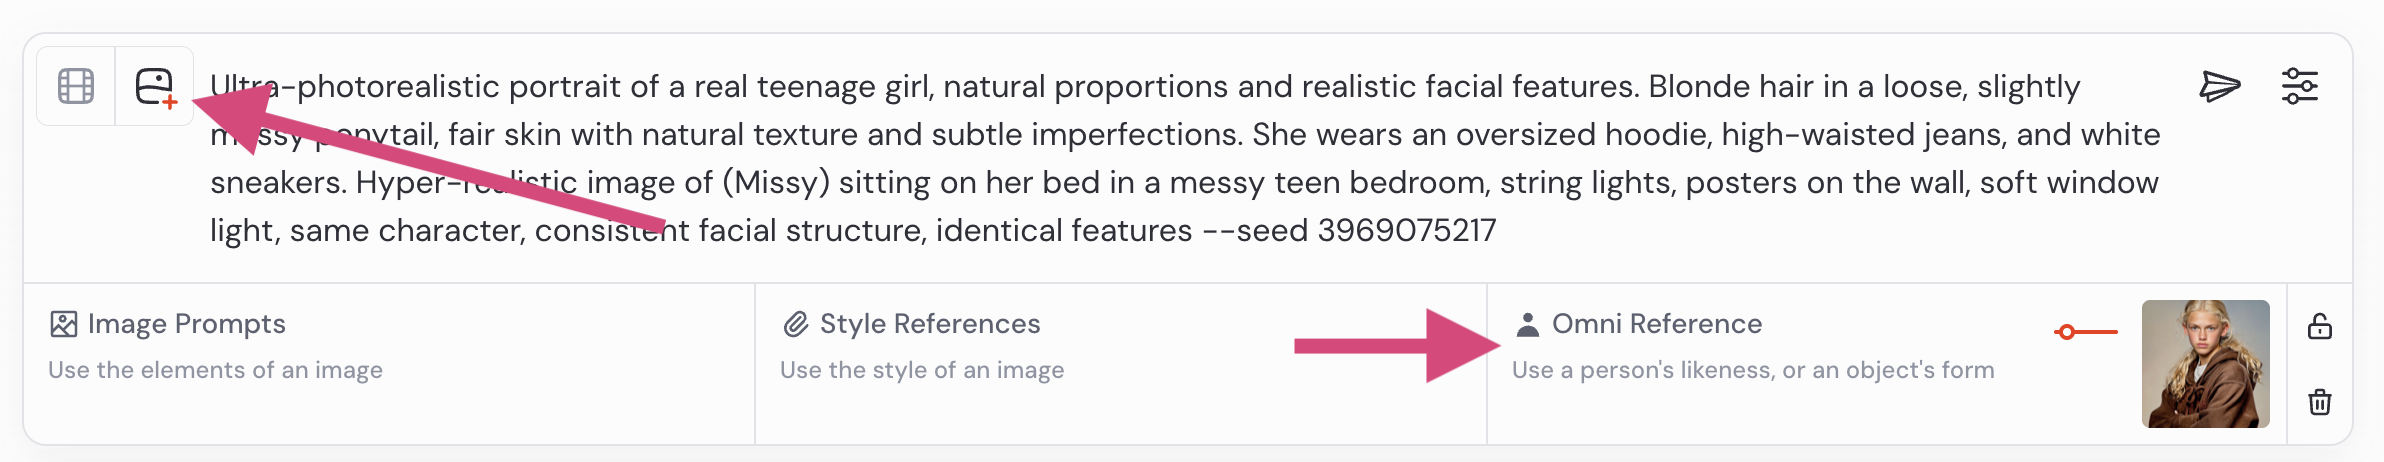This screenshot has height=462, width=2384.
Task: Click the seed number 3969075217 in prompt
Action: [1406, 231]
